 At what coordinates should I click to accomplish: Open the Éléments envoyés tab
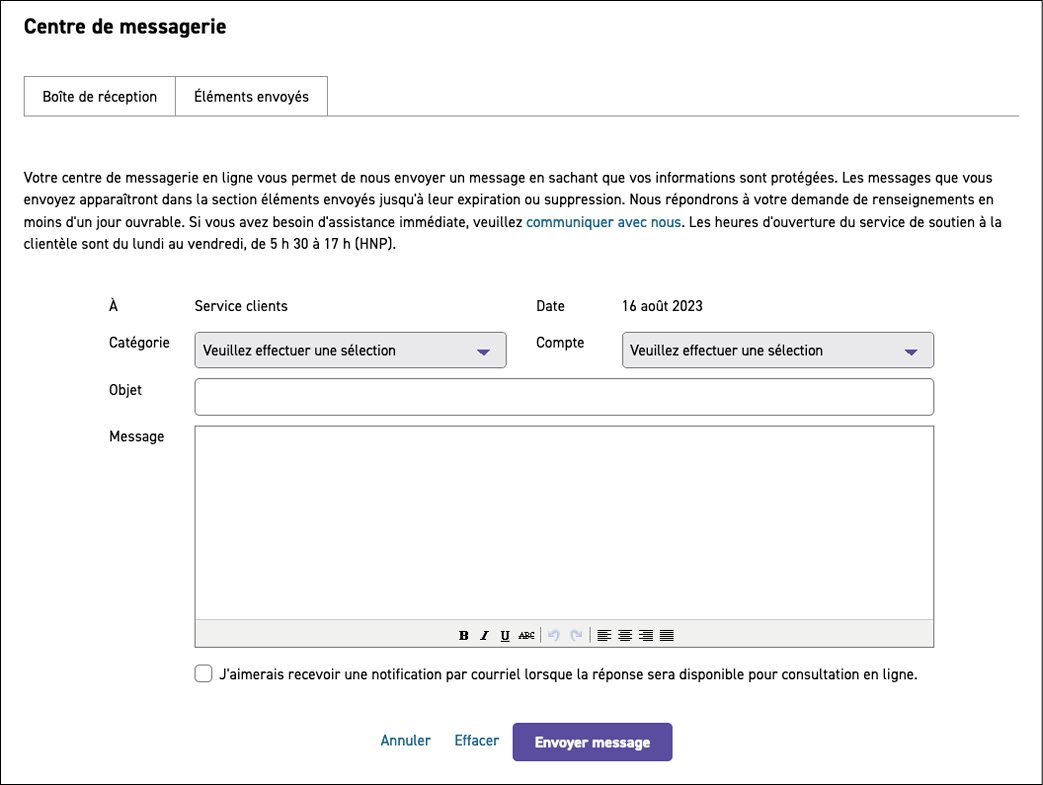tap(251, 97)
